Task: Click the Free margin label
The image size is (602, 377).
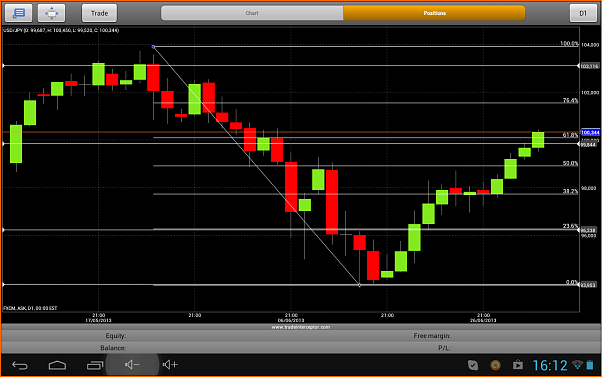Action: tap(432, 336)
